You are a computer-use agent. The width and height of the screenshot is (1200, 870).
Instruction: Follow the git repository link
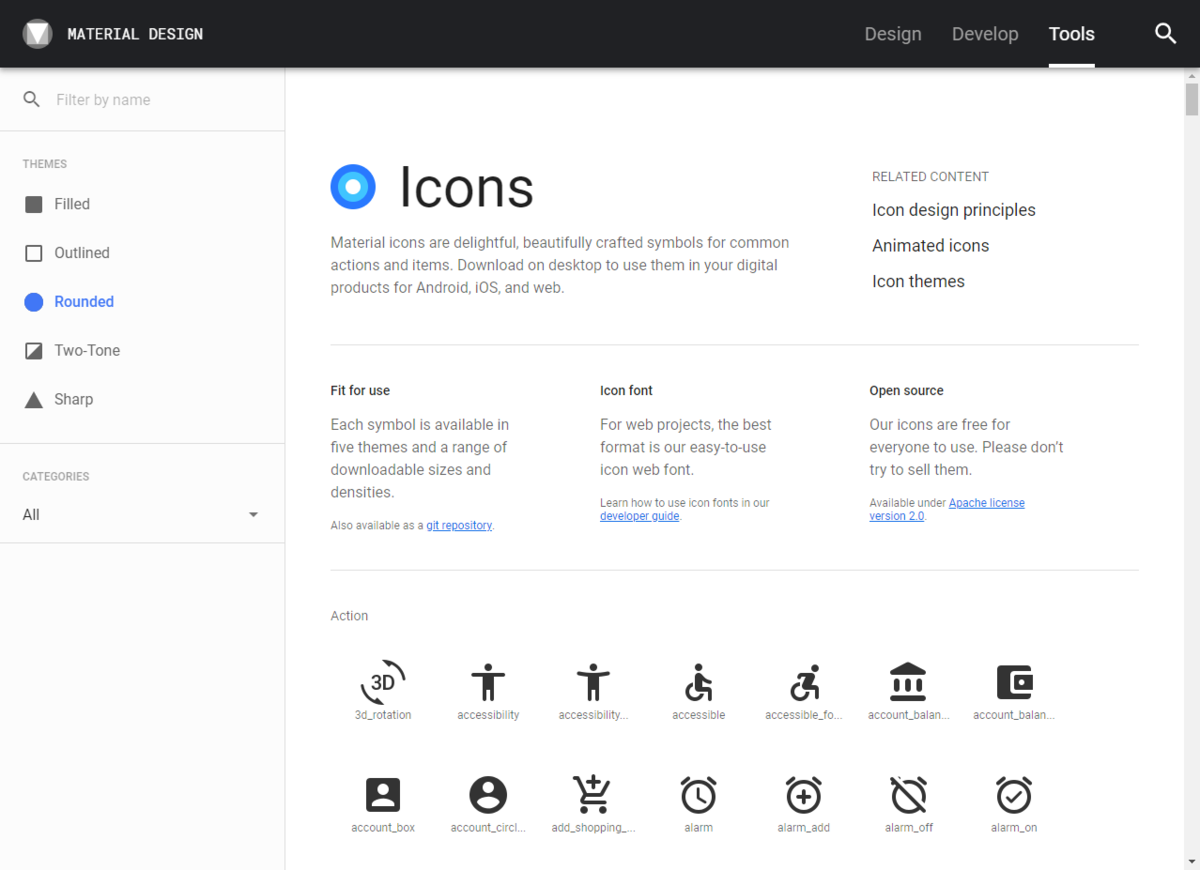point(459,526)
